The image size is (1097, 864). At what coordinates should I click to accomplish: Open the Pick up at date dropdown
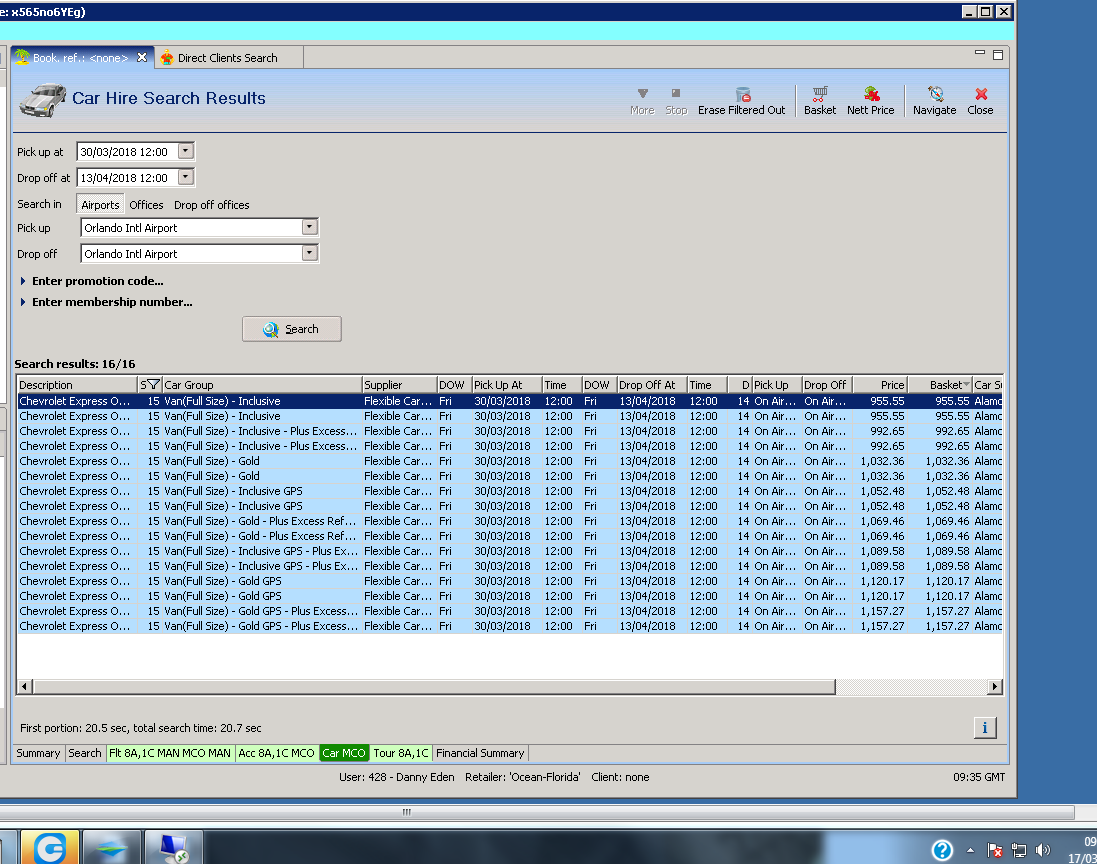(185, 151)
